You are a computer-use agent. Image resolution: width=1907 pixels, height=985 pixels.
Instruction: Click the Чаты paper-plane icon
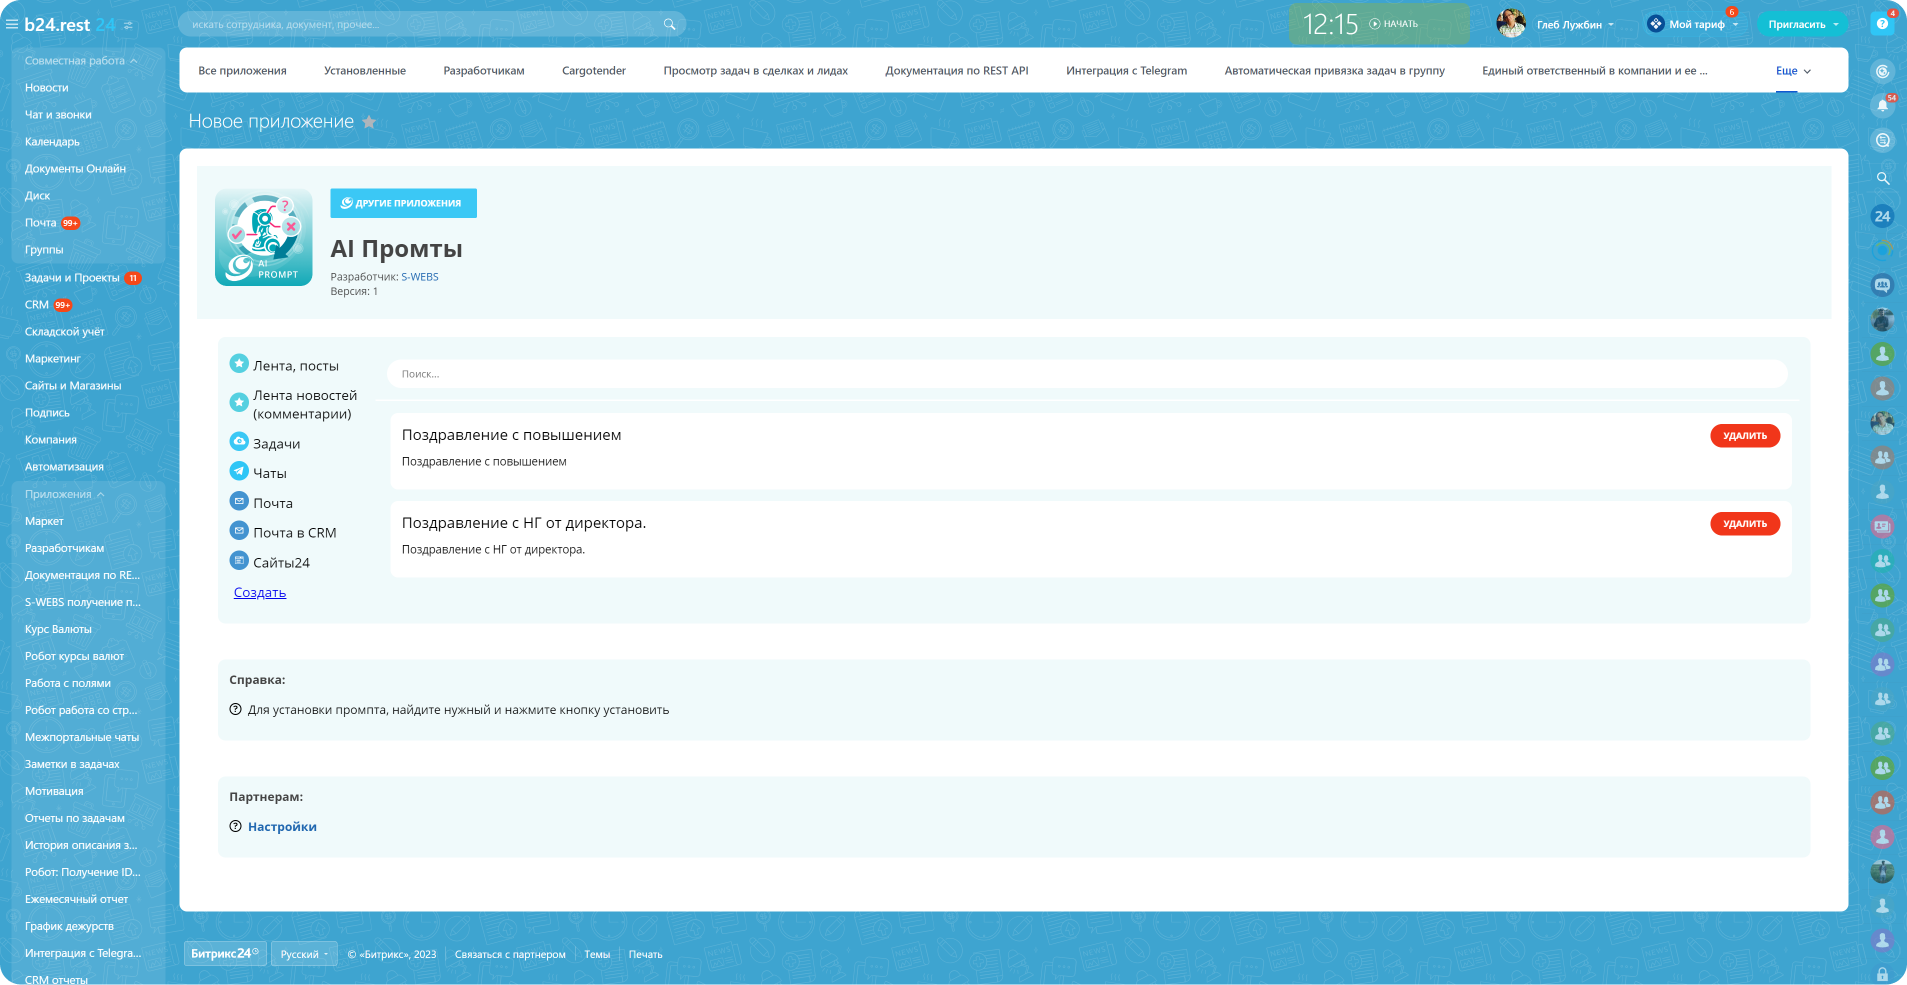pos(239,471)
